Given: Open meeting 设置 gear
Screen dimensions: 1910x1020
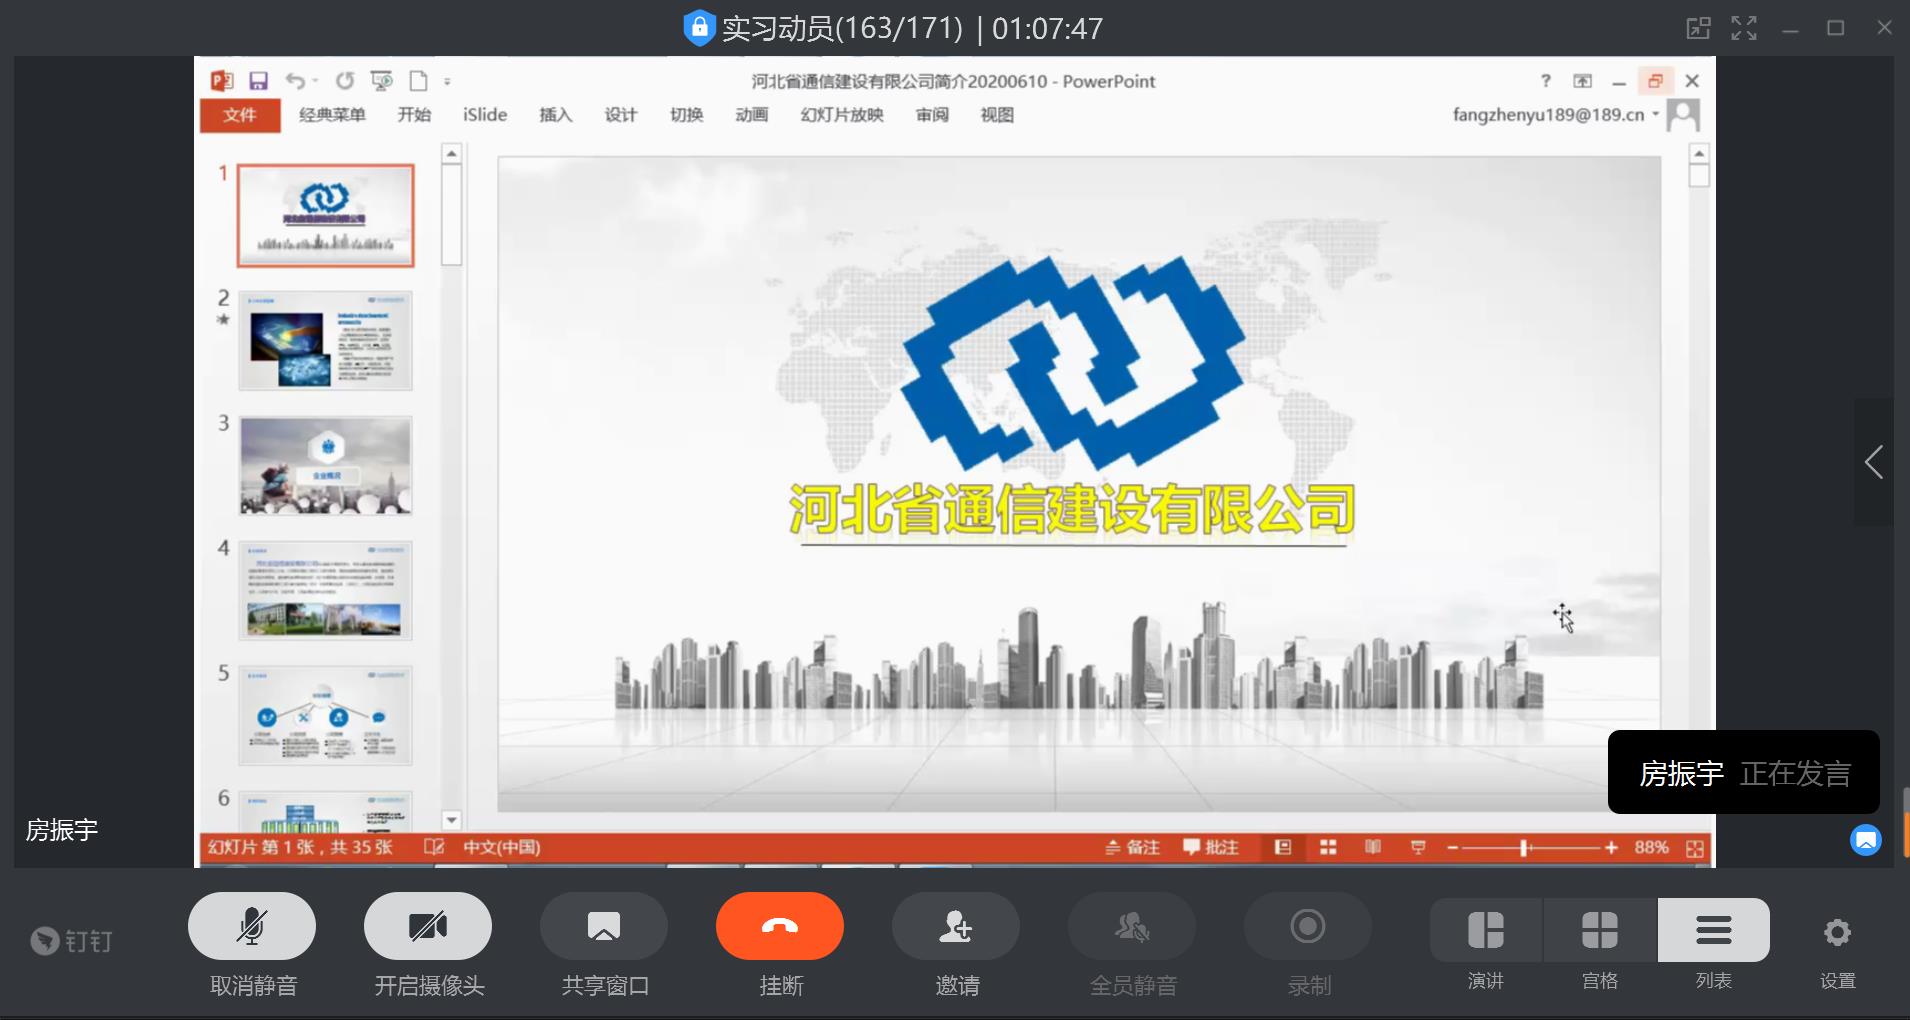Looking at the screenshot, I should click(x=1837, y=933).
